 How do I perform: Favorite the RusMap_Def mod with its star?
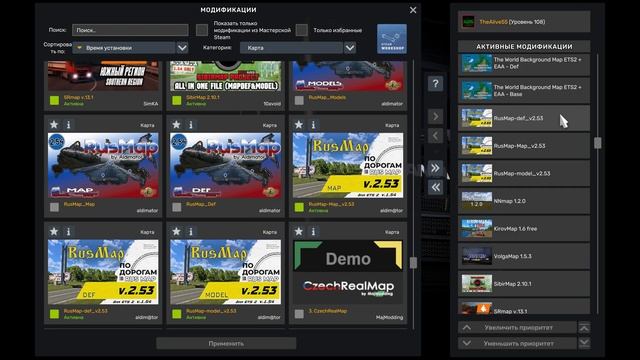click(176, 124)
